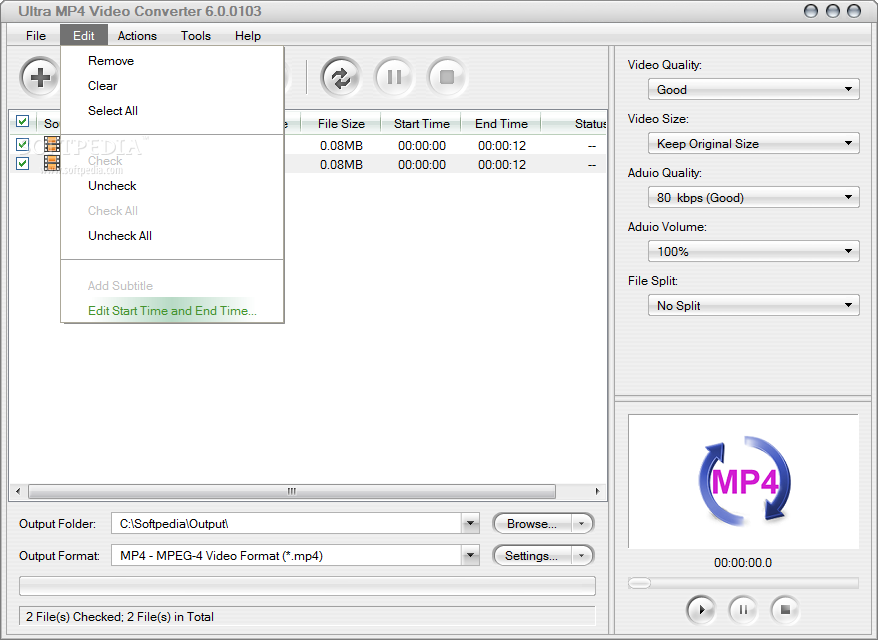878x640 pixels.
Task: Choose Clear from the Edit menu
Action: coord(172,86)
